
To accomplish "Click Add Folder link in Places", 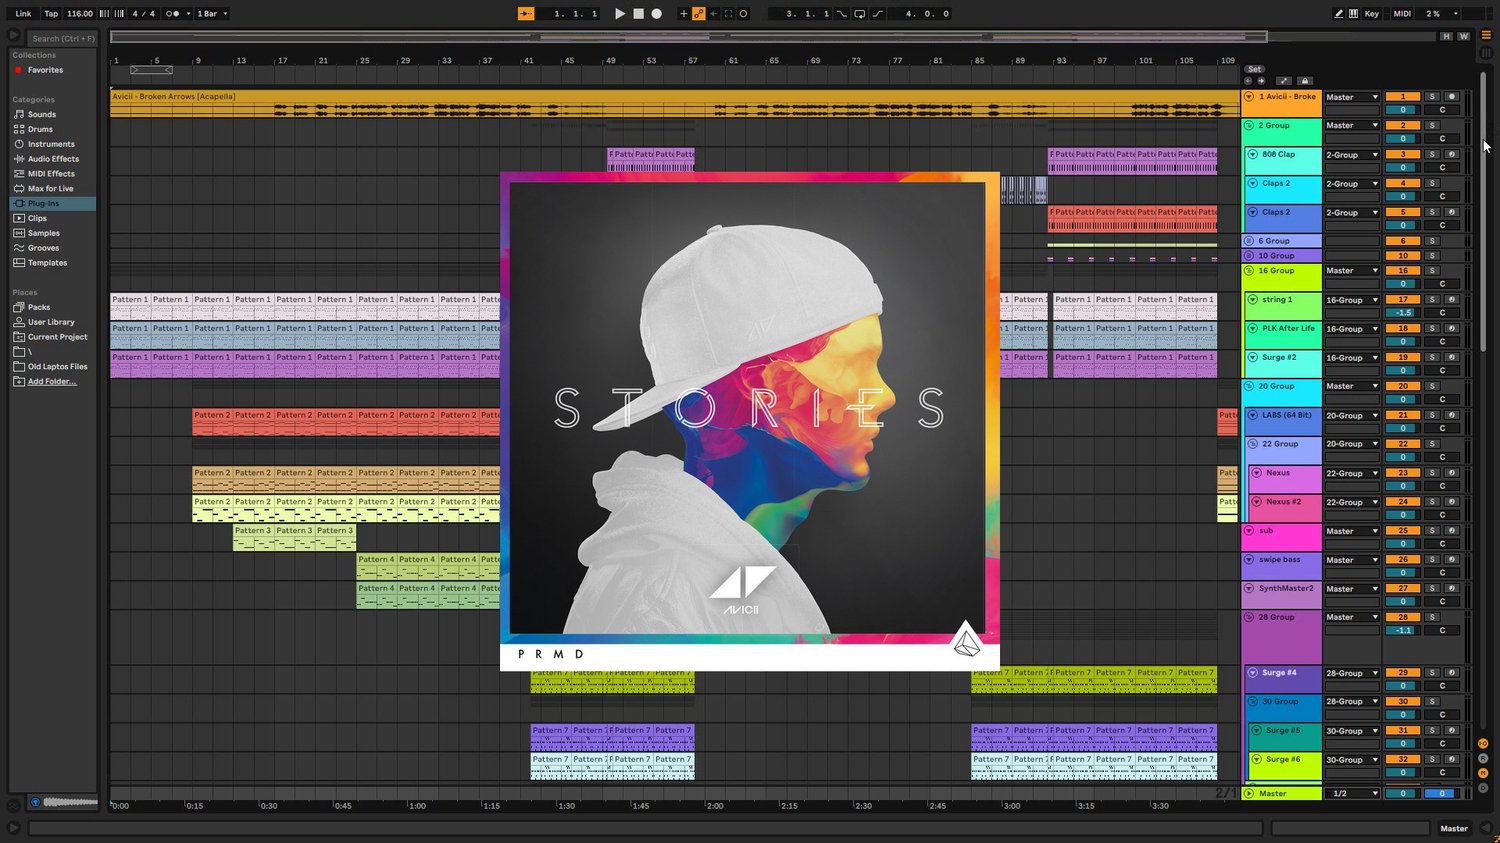I will point(52,382).
